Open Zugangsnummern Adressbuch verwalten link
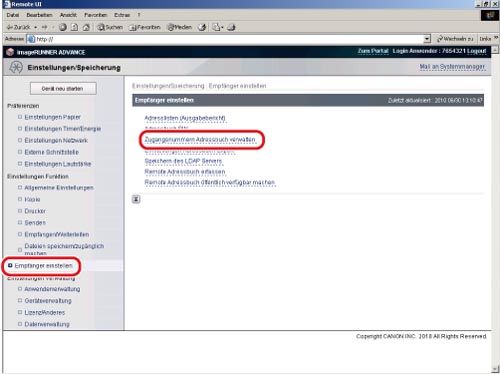 pyautogui.click(x=200, y=140)
